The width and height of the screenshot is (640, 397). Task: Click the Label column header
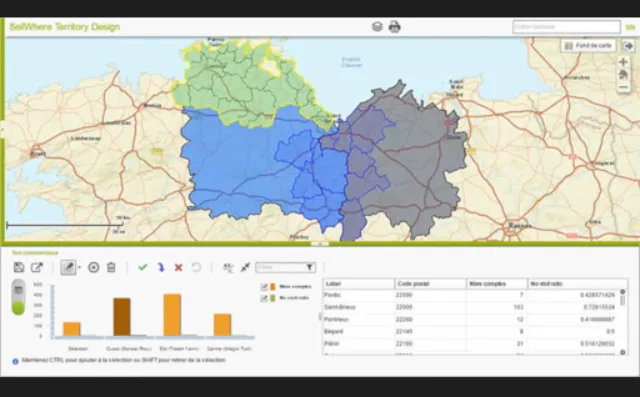click(359, 284)
